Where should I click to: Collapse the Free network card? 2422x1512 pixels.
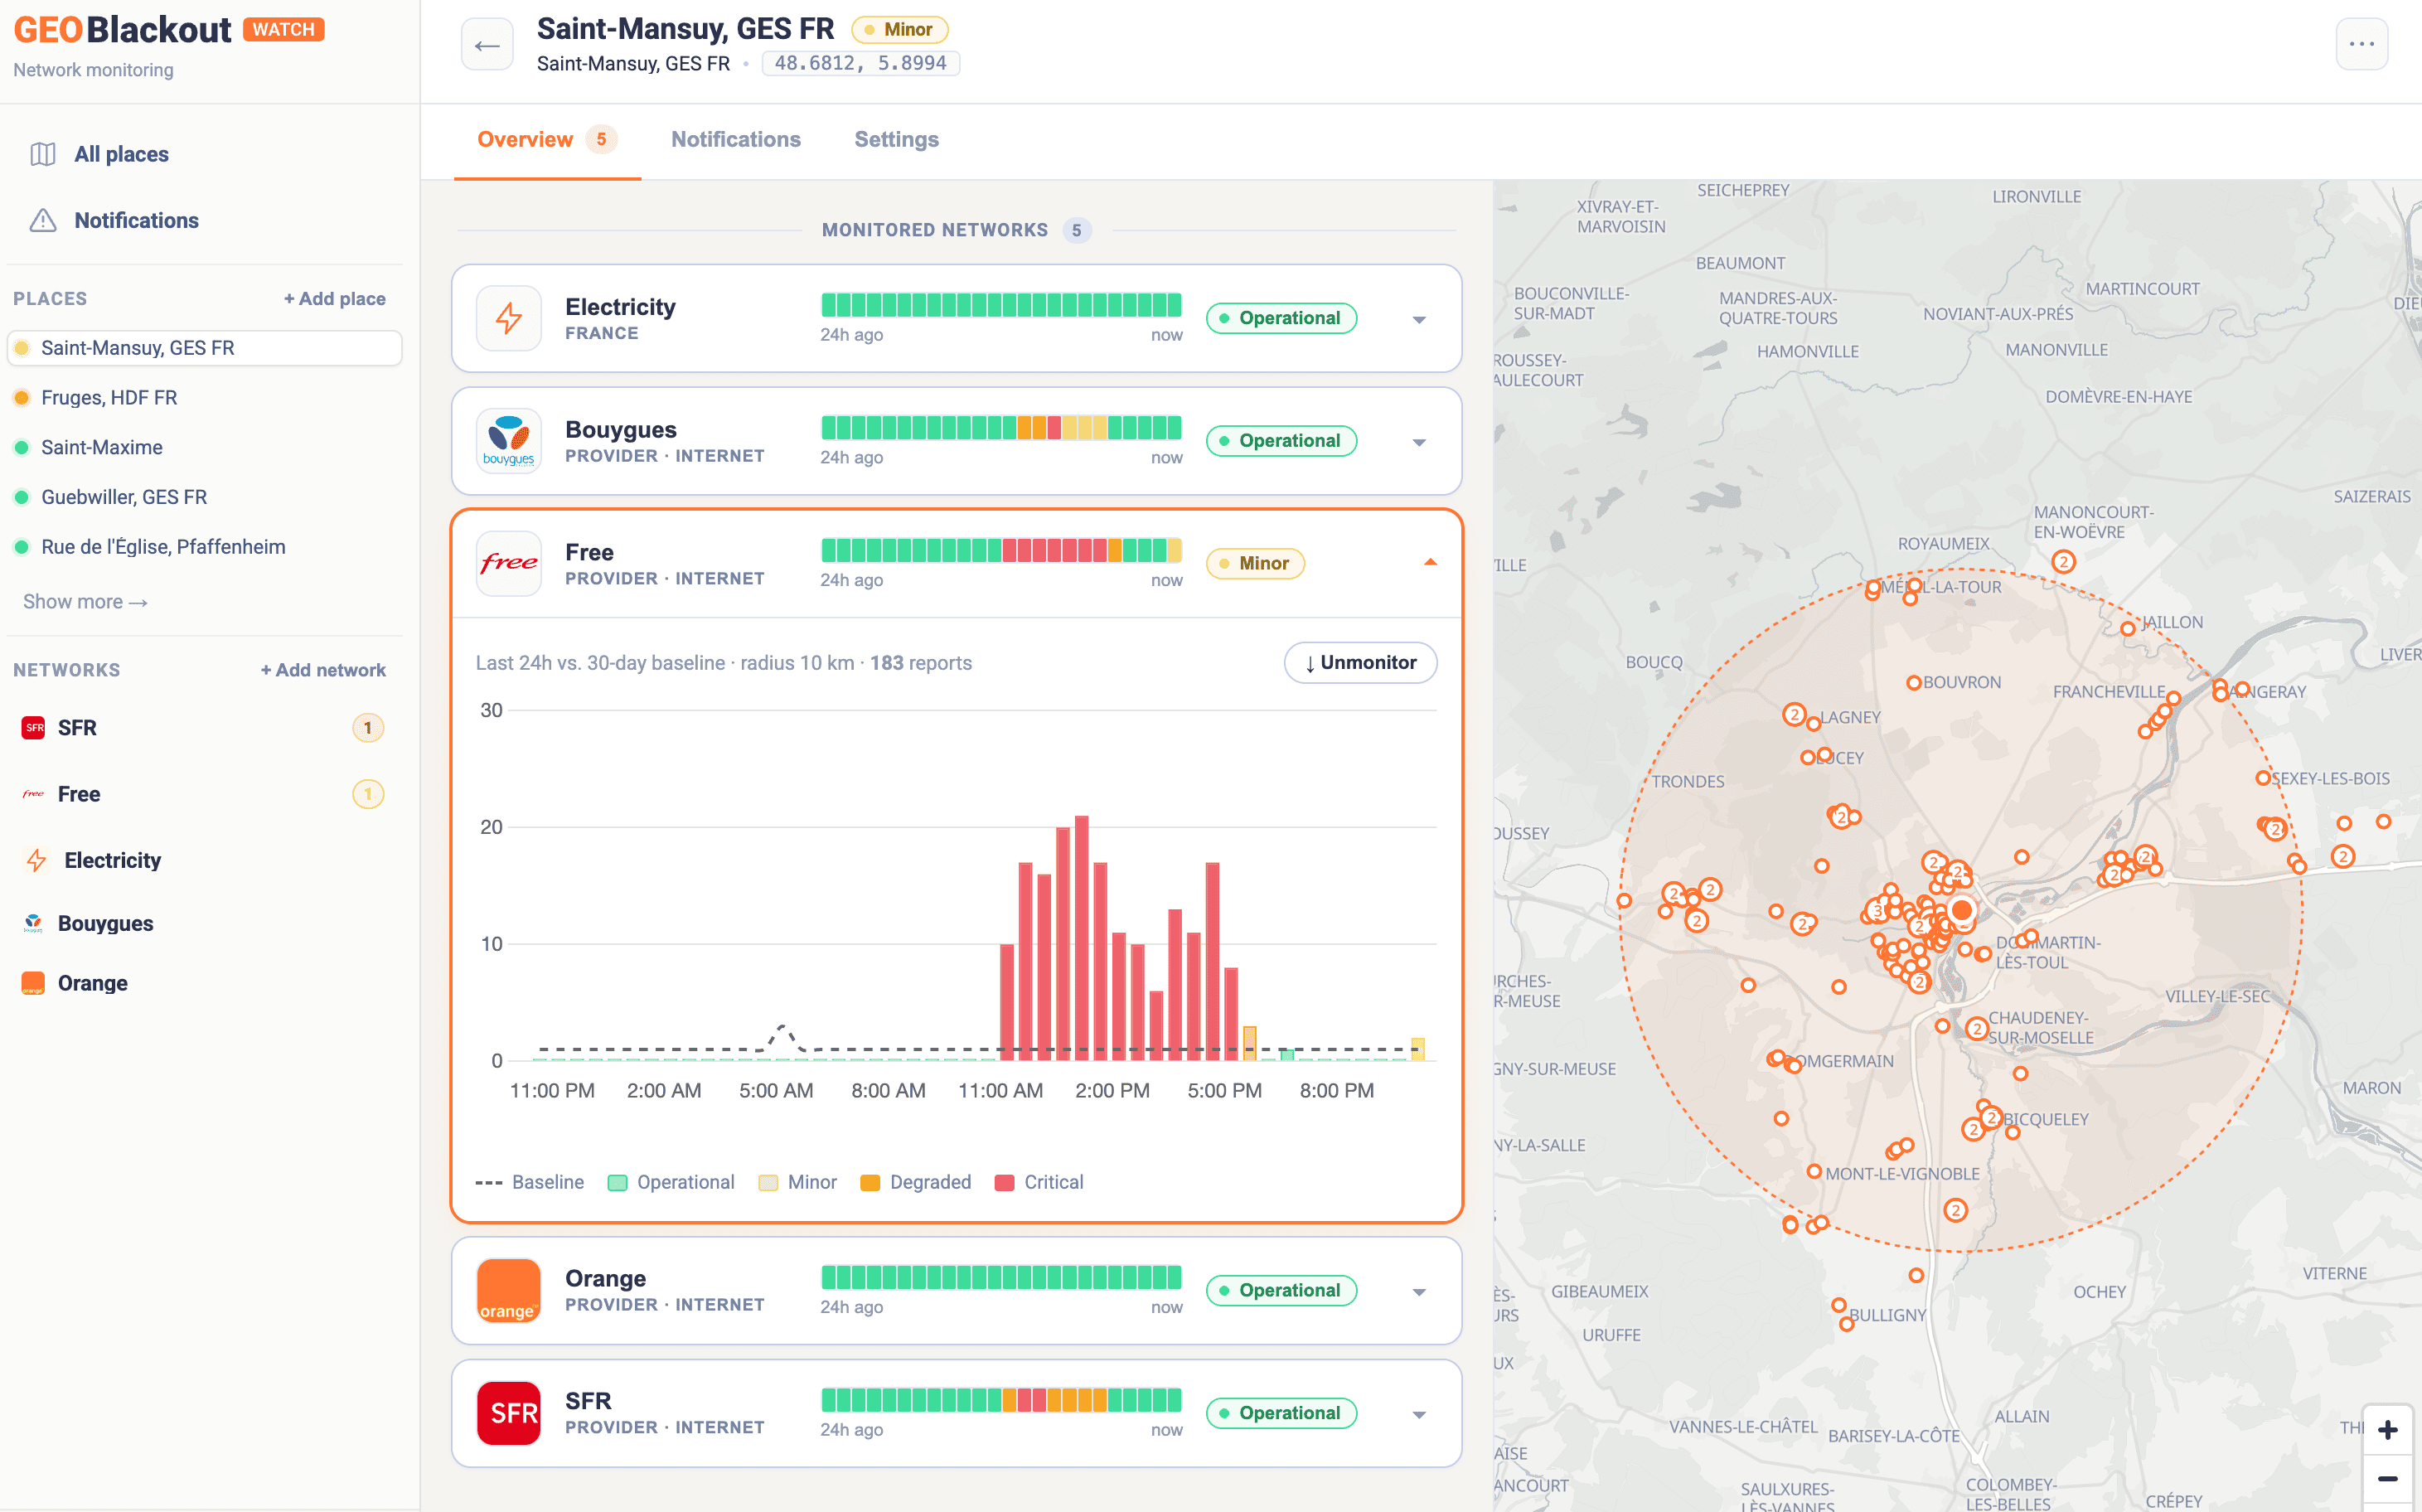[x=1430, y=563]
